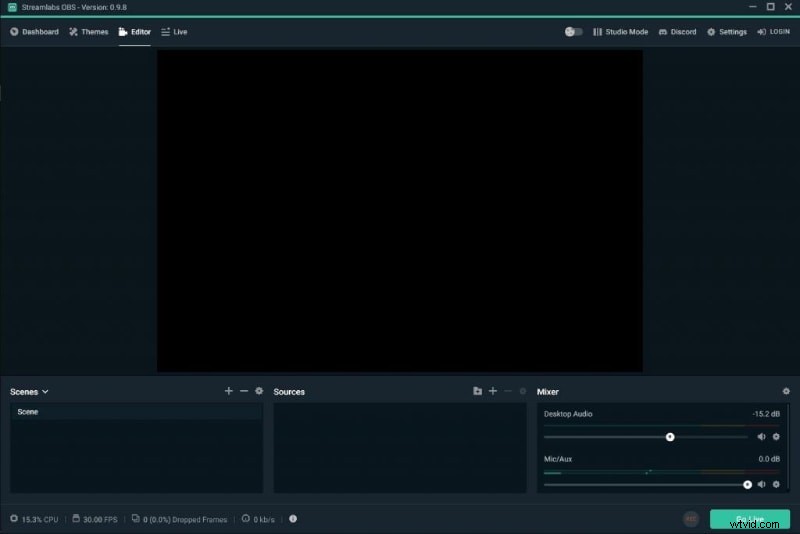The height and width of the screenshot is (534, 800).
Task: Click the FPS status icon
Action: [76, 518]
